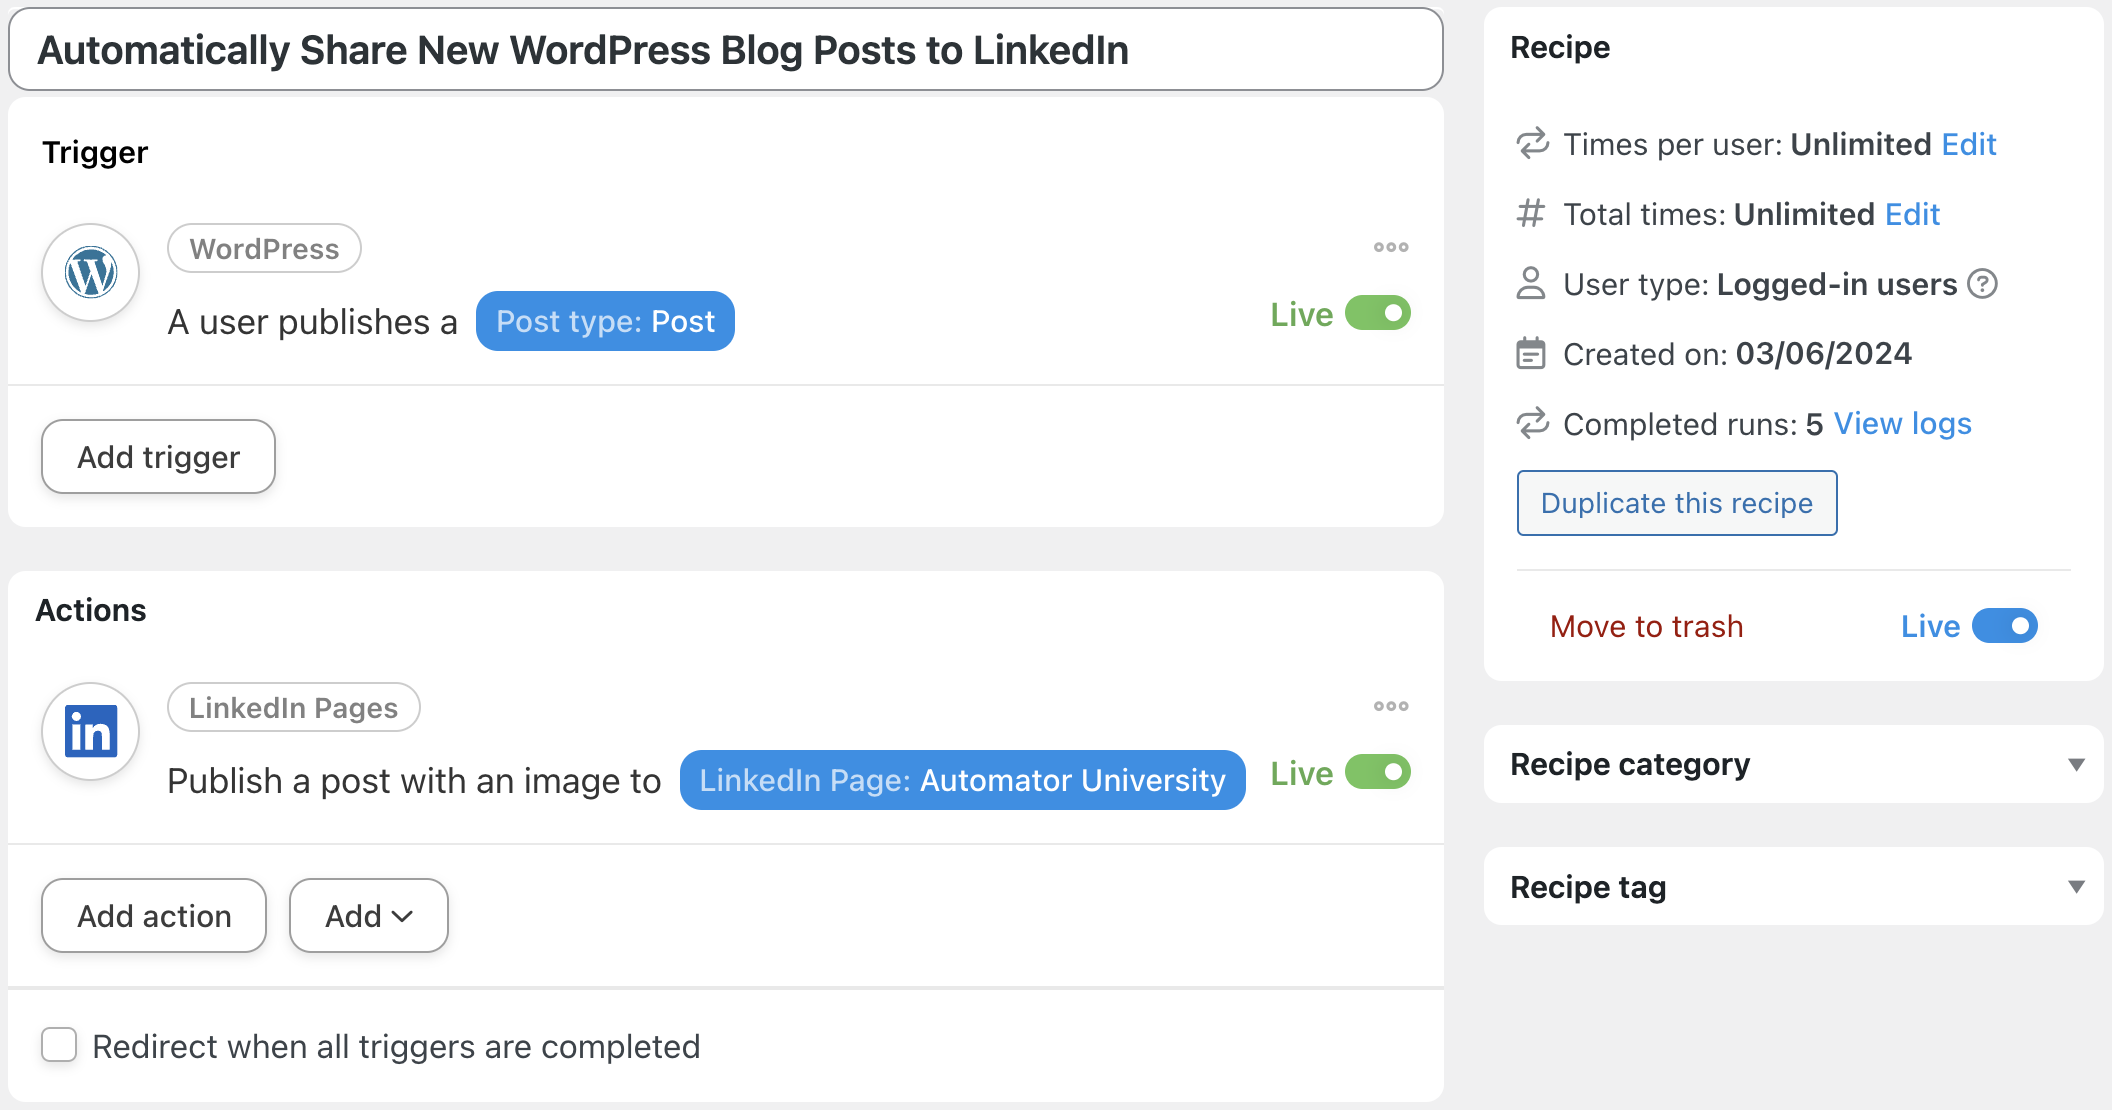Viewport: 2112px width, 1110px height.
Task: Toggle the LinkedIn action Live switch
Action: [1377, 772]
